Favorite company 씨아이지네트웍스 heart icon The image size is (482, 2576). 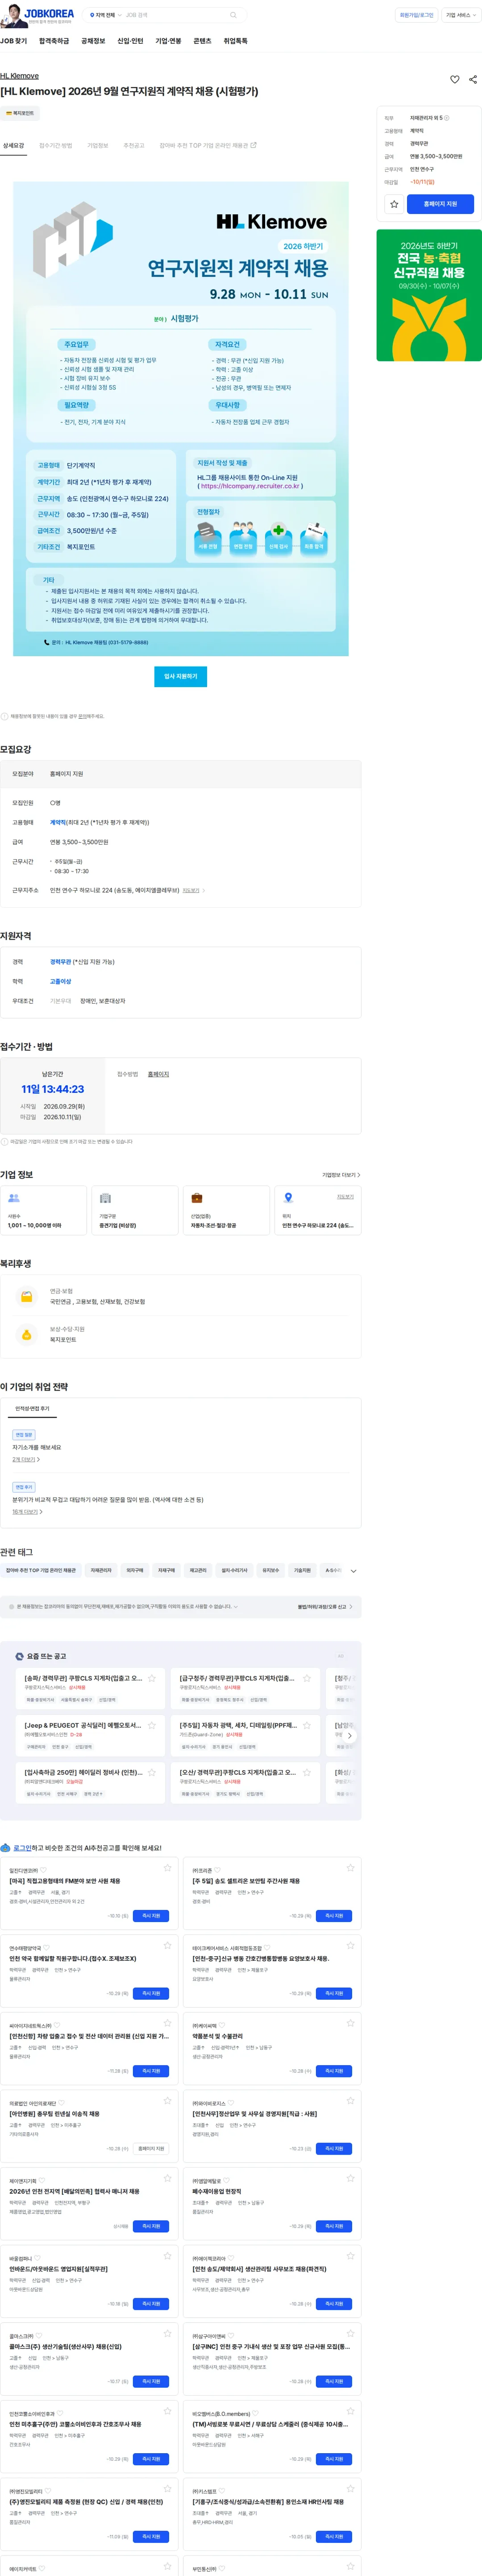(x=58, y=2025)
